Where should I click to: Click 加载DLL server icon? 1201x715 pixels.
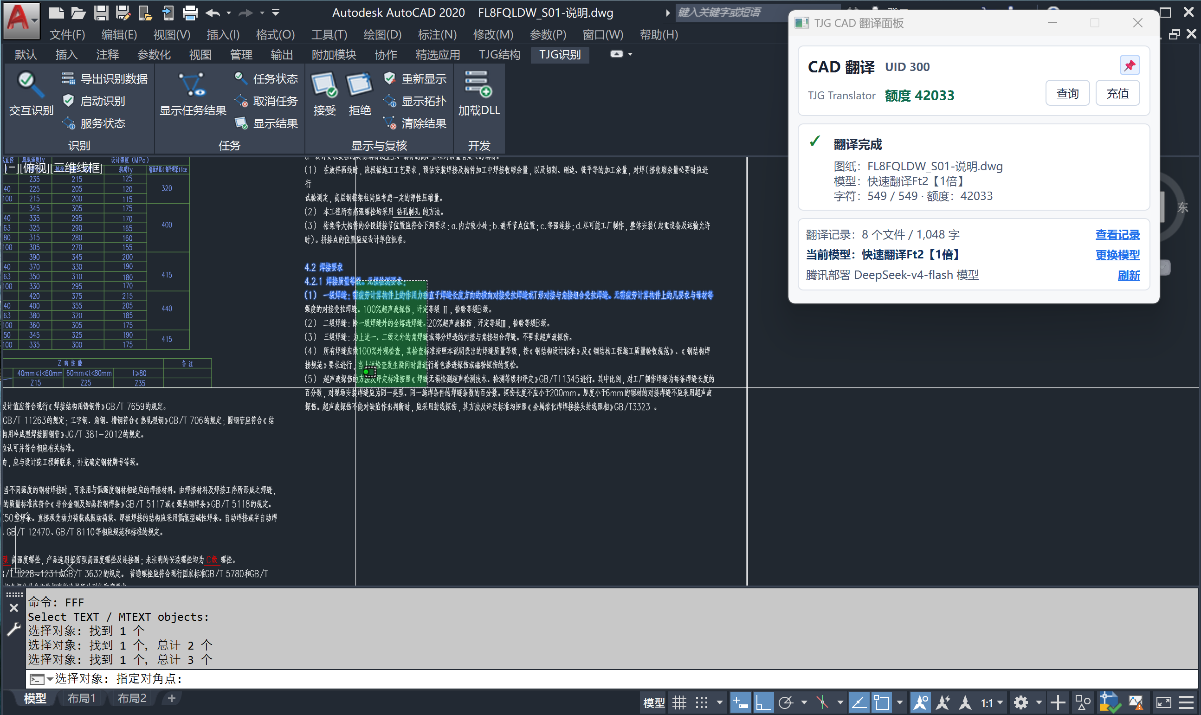[479, 95]
